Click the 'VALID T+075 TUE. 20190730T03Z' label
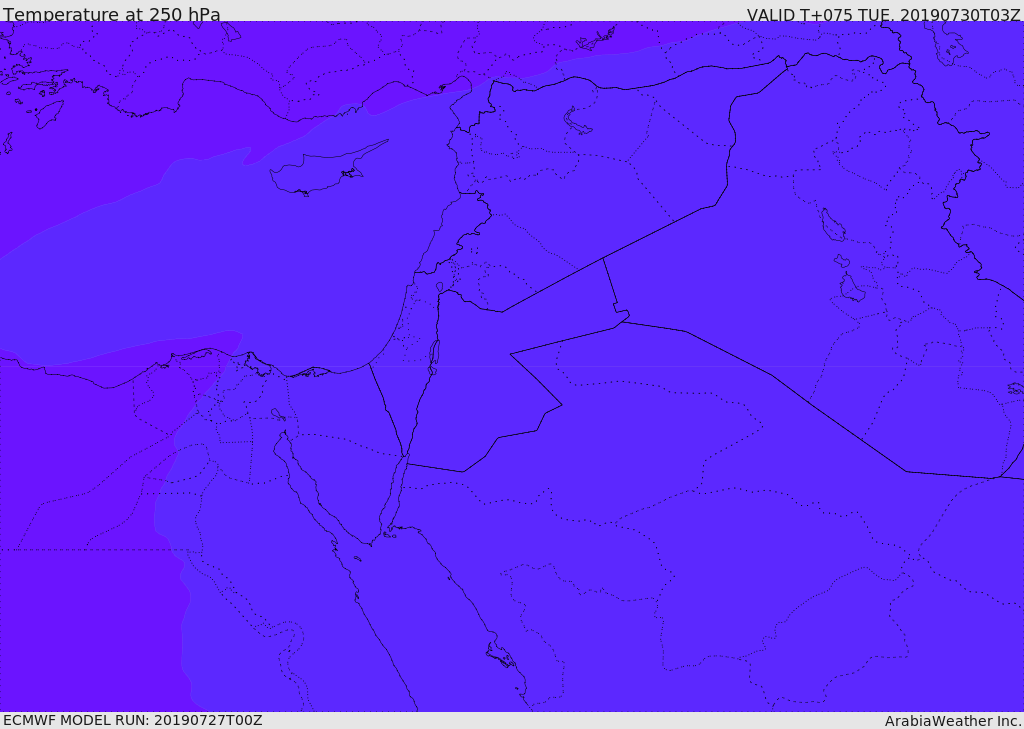Viewport: 1024px width, 729px height. [884, 15]
